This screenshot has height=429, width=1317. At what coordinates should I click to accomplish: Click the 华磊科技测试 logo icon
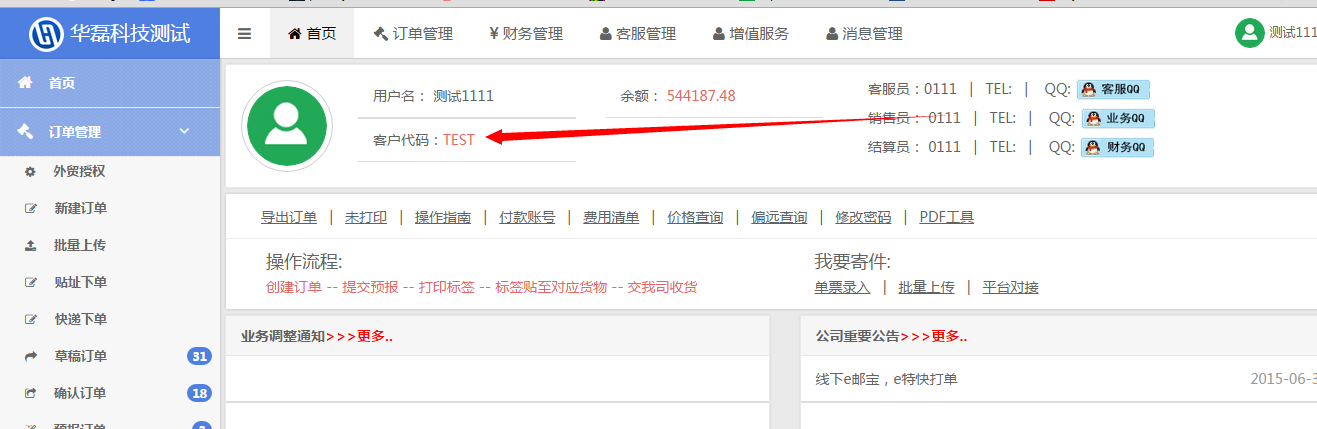[x=46, y=33]
